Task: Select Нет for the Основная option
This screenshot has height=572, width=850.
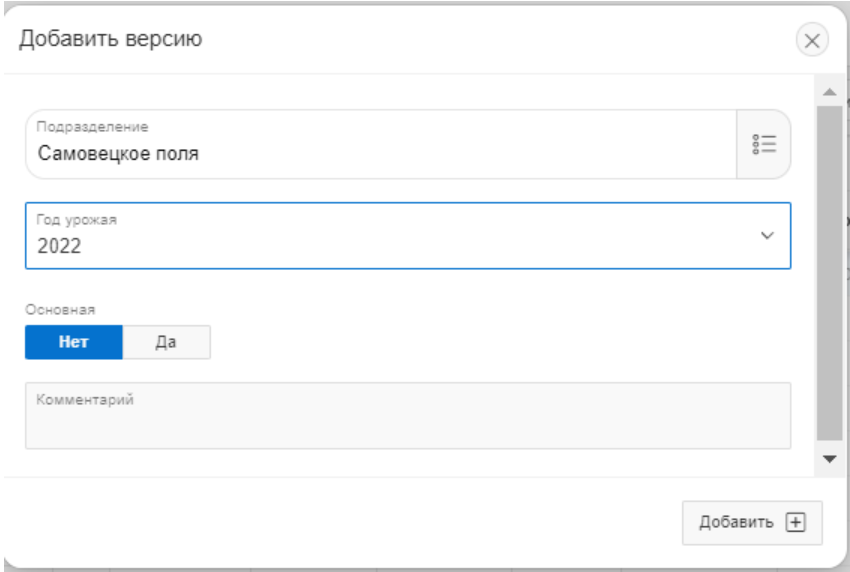Action: [x=74, y=342]
